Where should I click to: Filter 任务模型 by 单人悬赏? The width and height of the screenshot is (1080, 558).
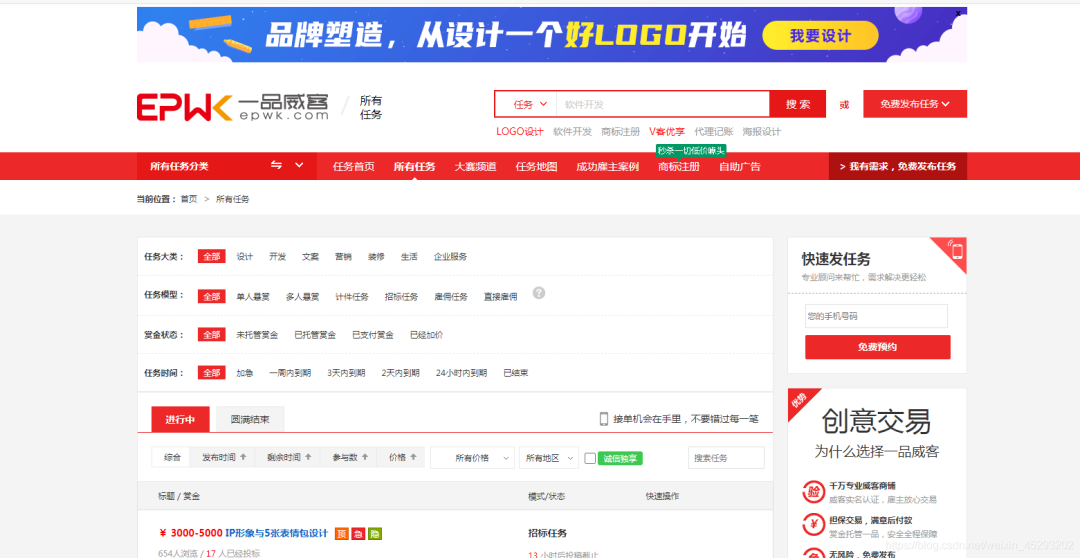point(253,296)
